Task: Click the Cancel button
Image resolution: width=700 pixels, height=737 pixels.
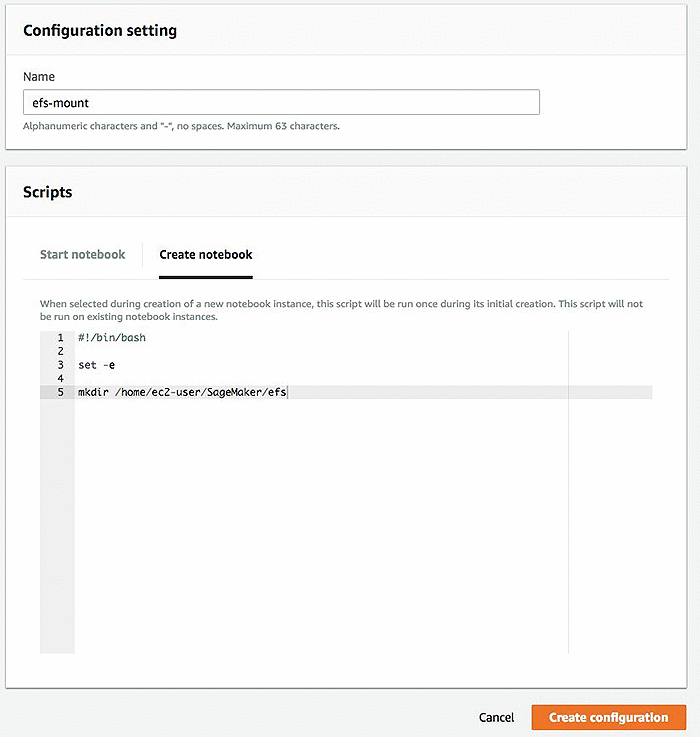Action: 496,717
